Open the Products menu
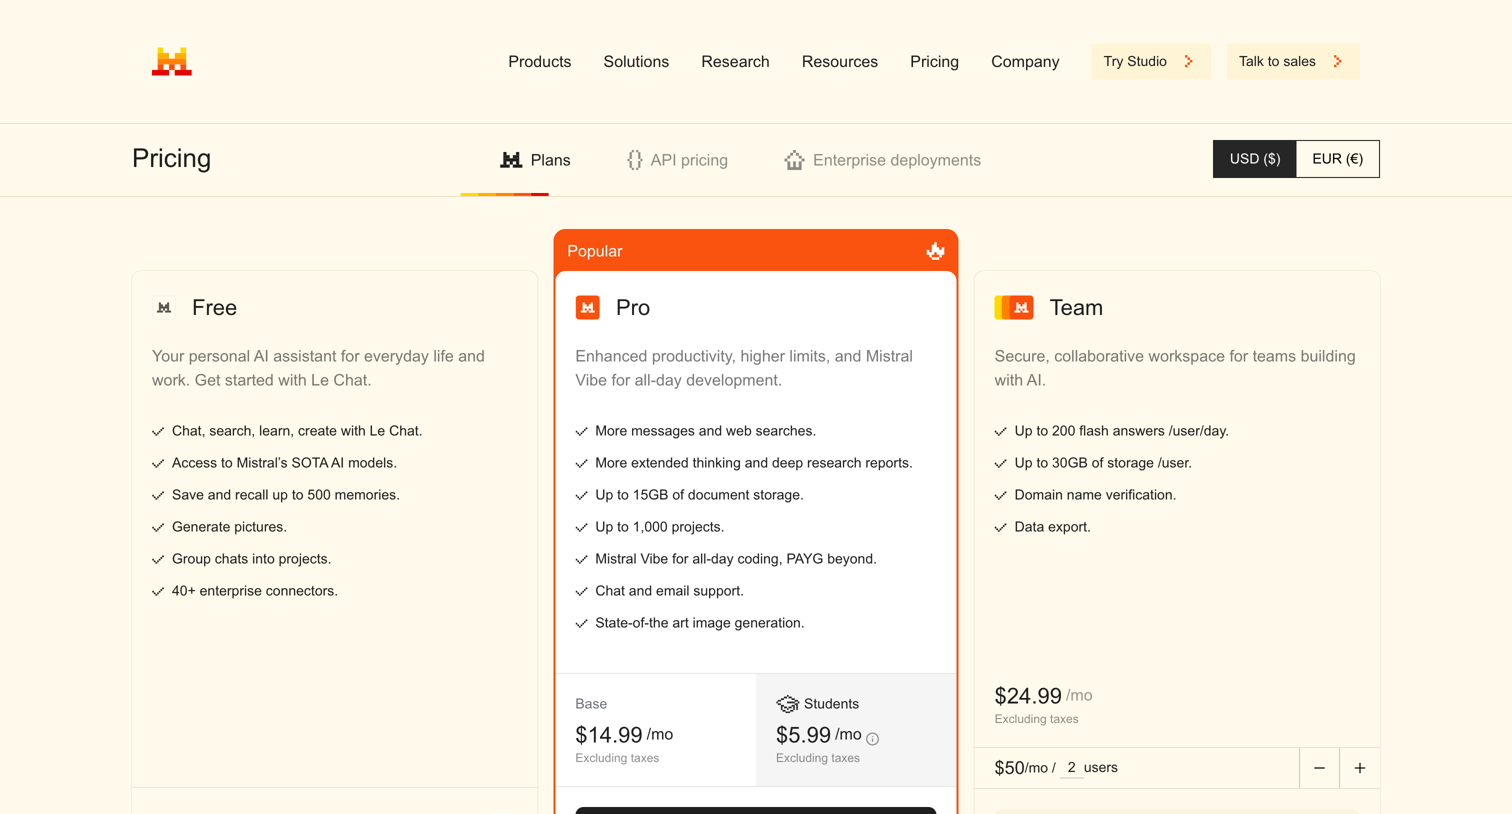The width and height of the screenshot is (1512, 814). pyautogui.click(x=539, y=62)
